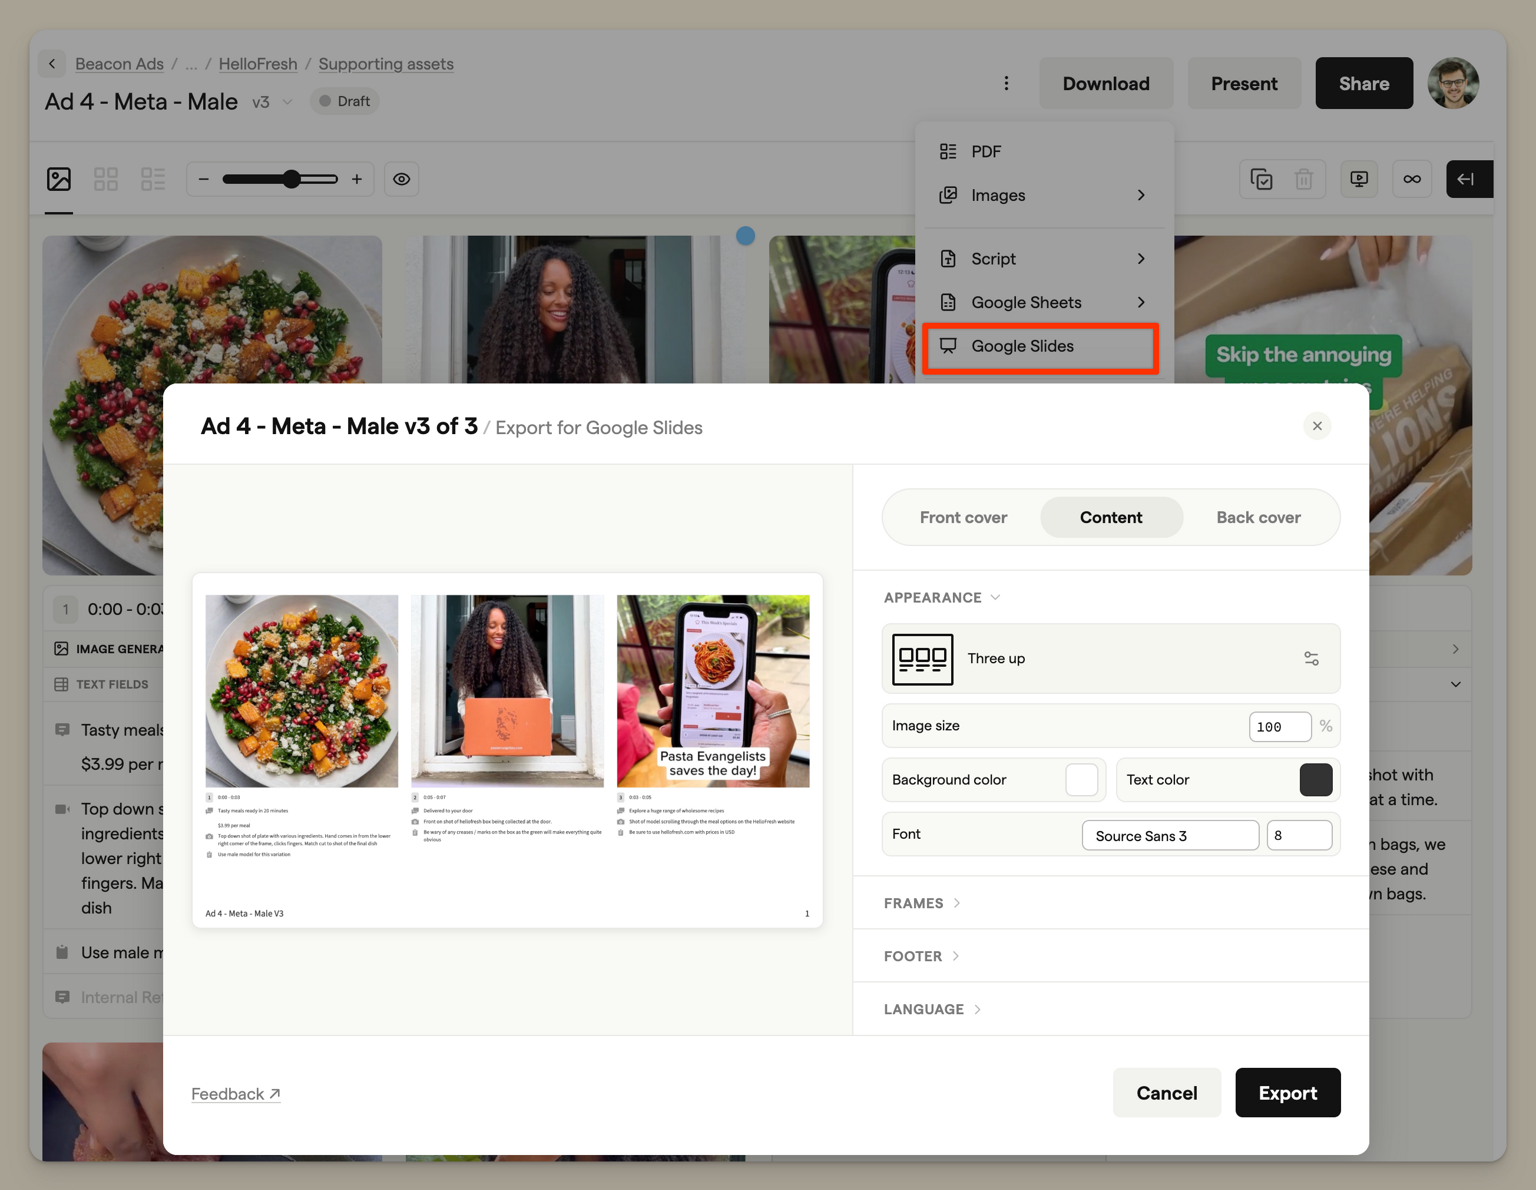
Task: Expand the FRAMES section
Action: point(922,903)
